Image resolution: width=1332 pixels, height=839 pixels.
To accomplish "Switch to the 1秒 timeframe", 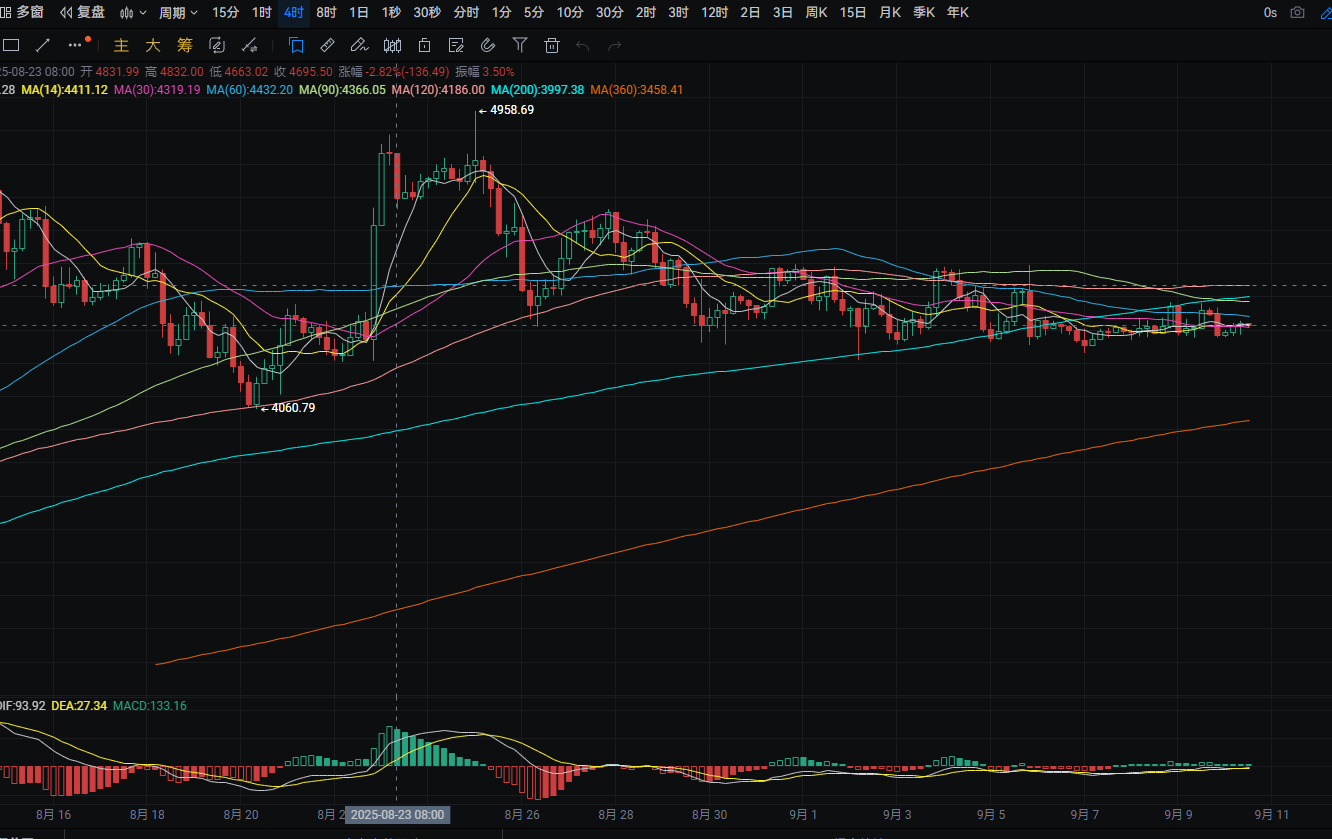I will 391,13.
